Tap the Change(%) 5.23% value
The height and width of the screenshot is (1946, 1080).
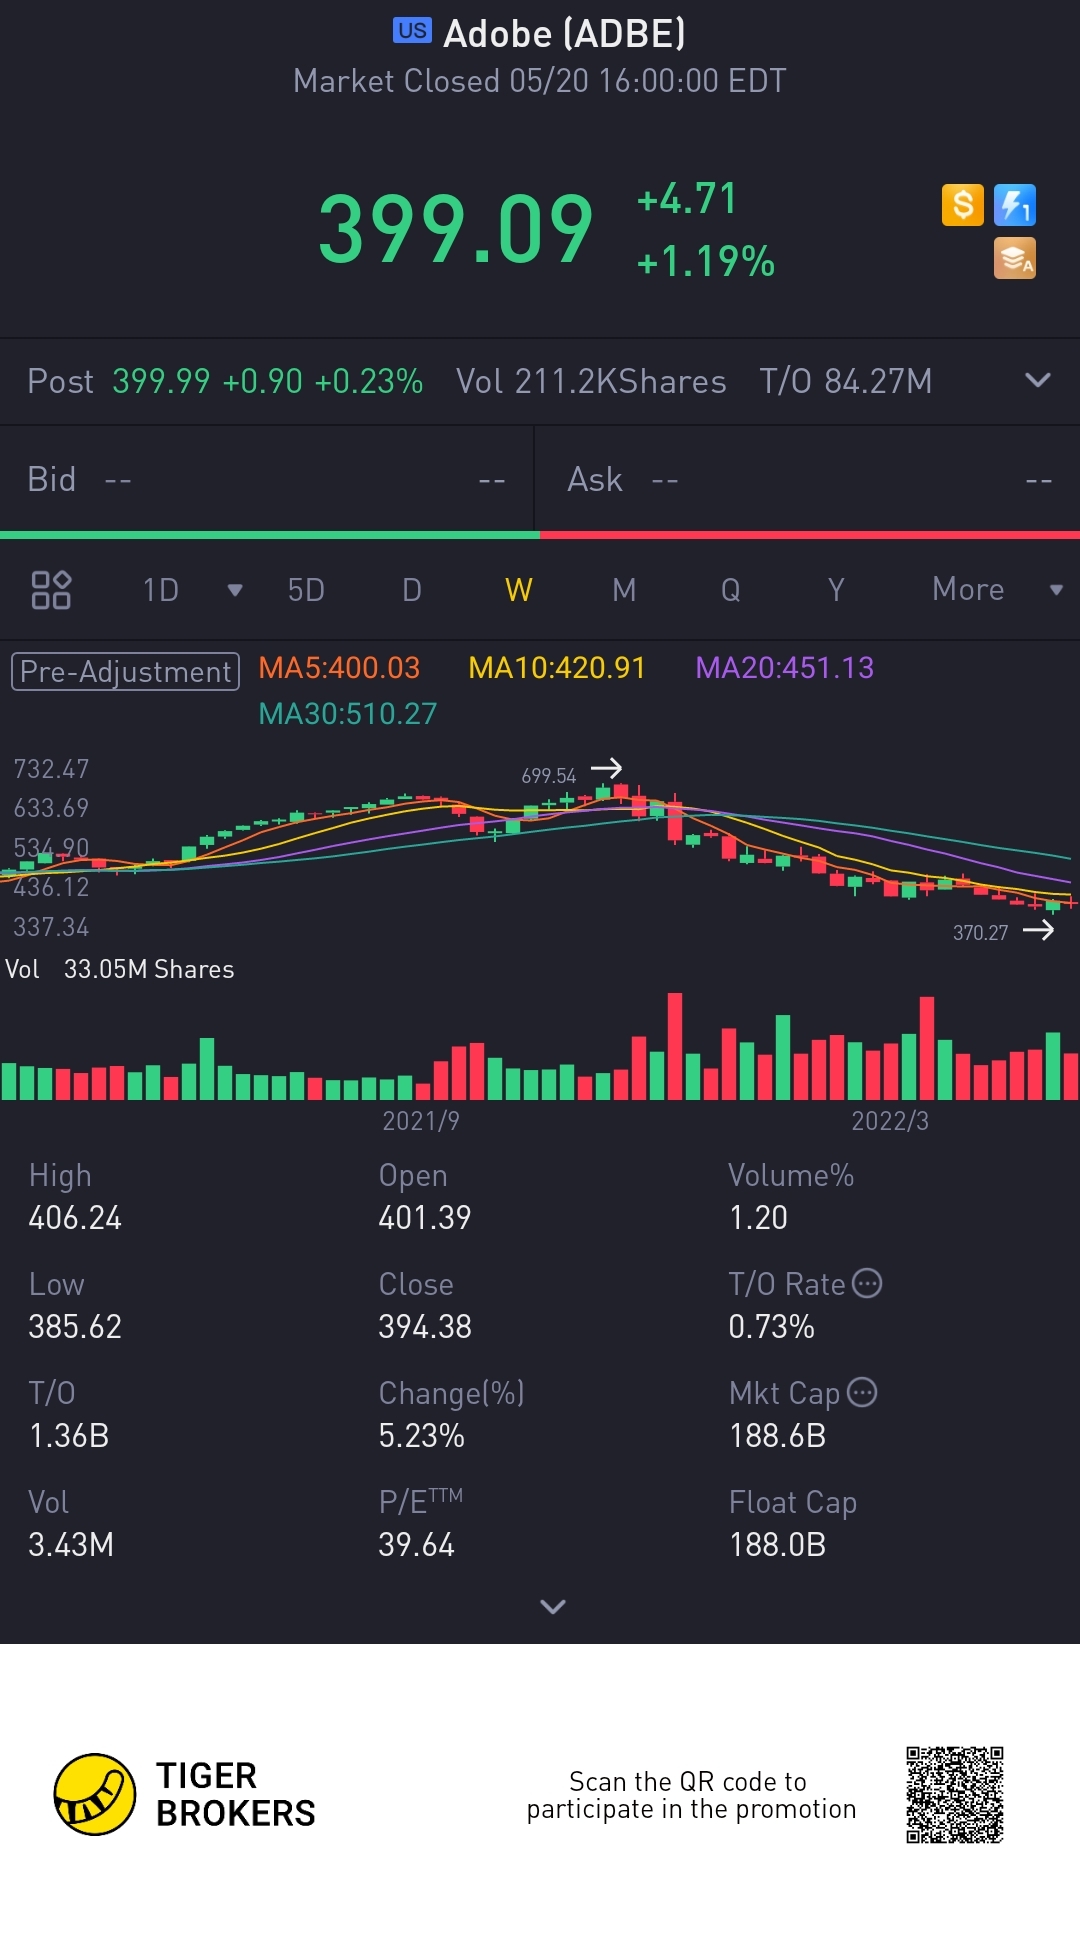422,1436
